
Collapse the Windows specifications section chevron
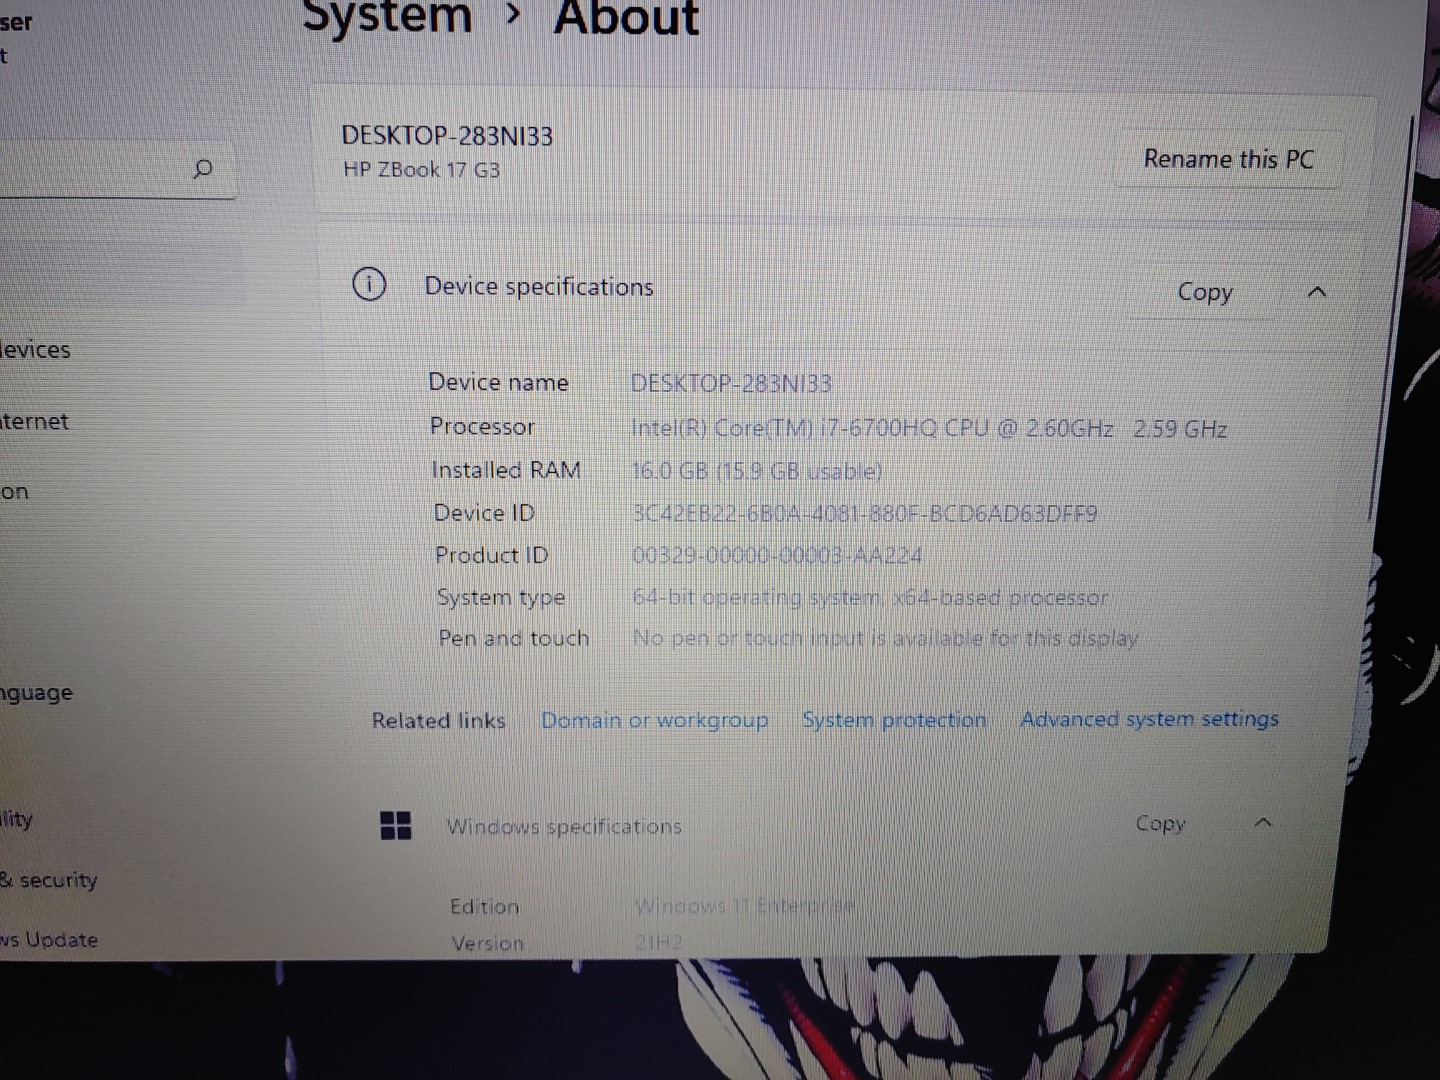[1263, 822]
